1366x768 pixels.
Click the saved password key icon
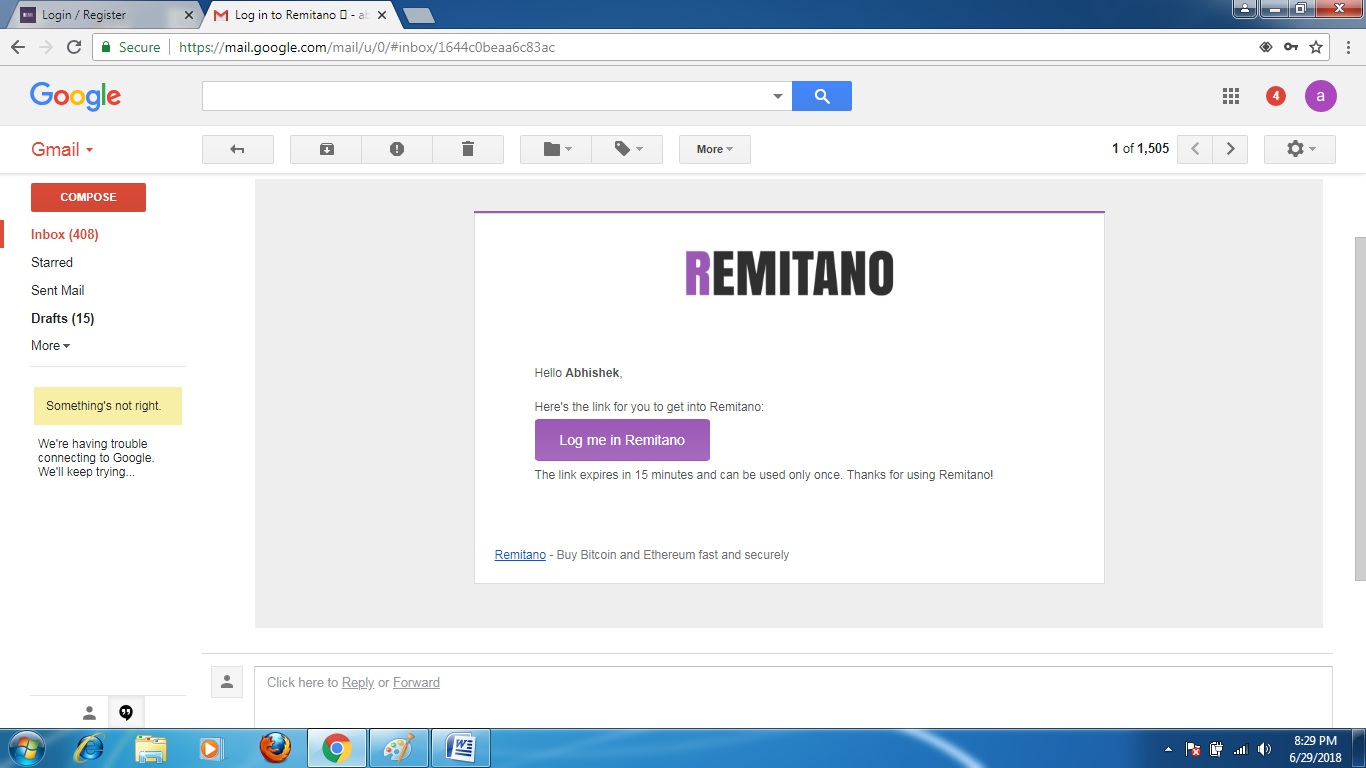click(x=1291, y=47)
